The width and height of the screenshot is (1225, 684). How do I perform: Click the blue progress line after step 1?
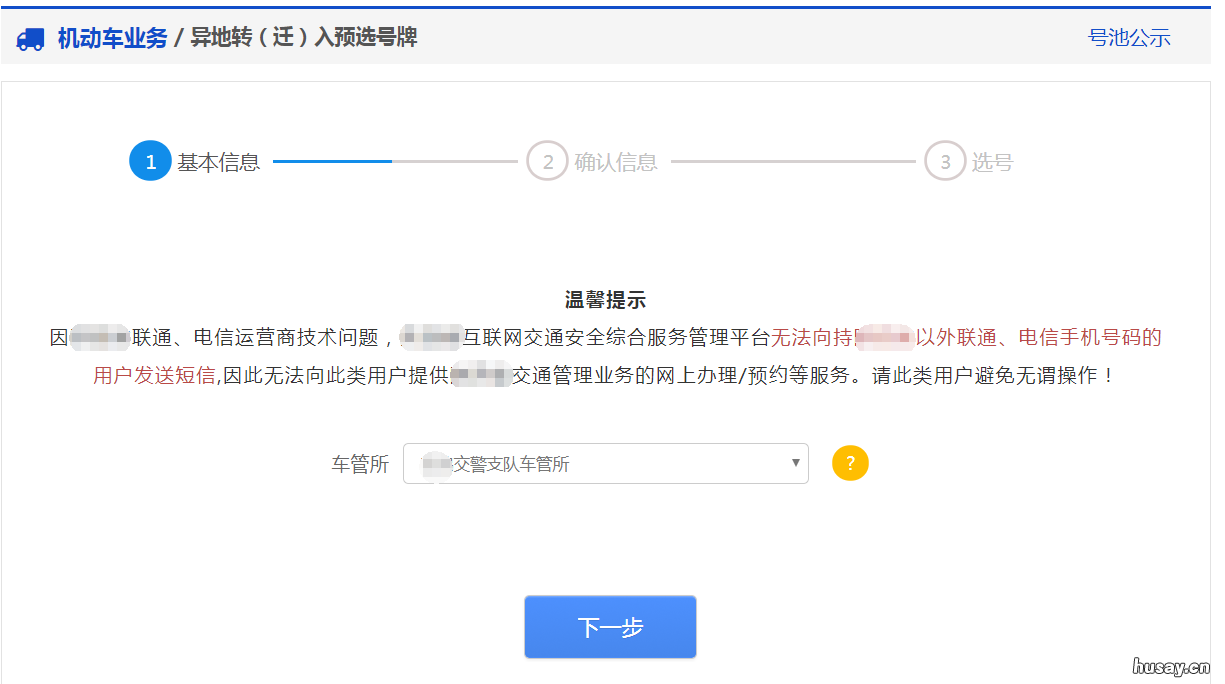pos(330,160)
